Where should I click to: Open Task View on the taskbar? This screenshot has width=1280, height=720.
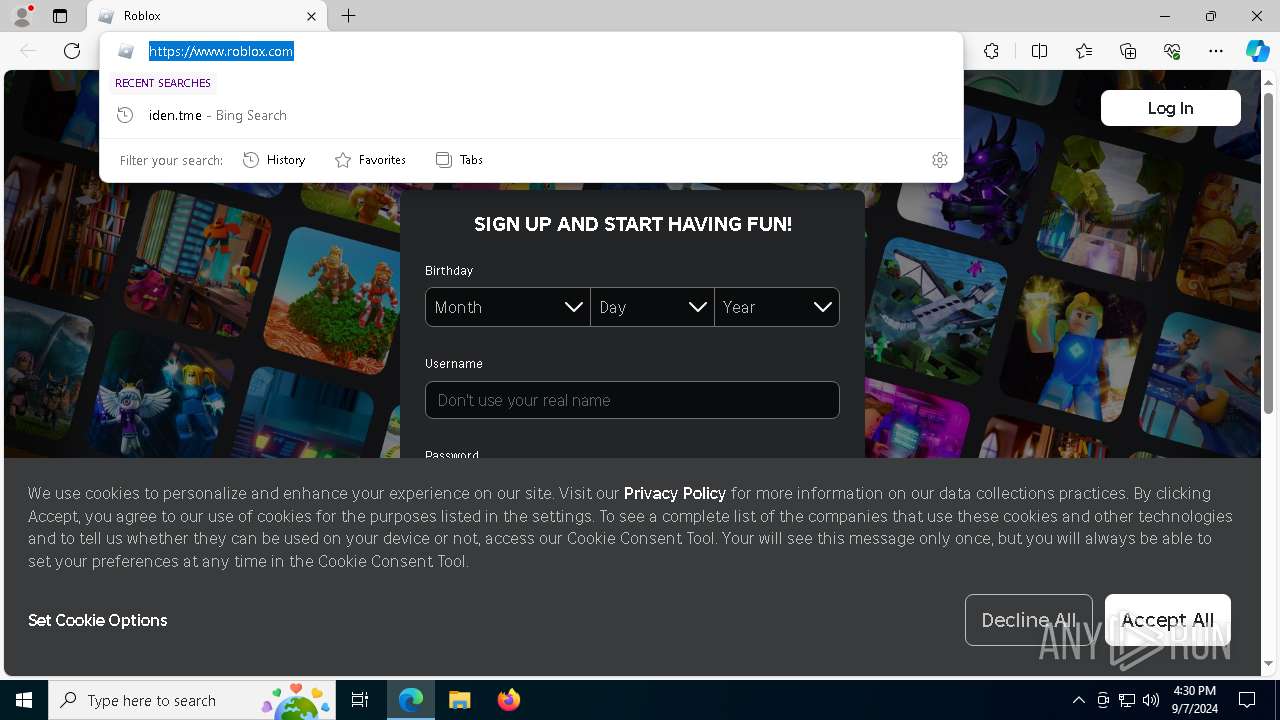(x=360, y=700)
